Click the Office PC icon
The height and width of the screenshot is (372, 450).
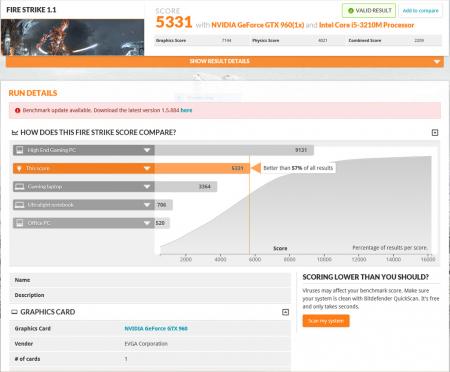(20, 223)
